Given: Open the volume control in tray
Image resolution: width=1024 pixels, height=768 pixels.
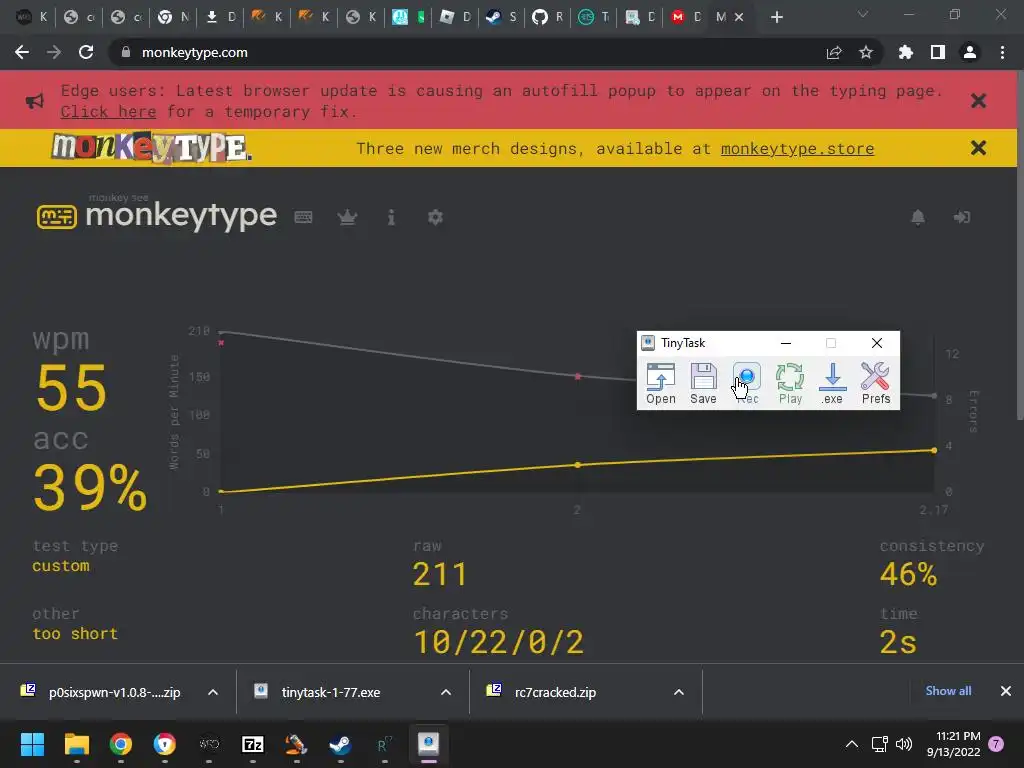Looking at the screenshot, I should 904,744.
